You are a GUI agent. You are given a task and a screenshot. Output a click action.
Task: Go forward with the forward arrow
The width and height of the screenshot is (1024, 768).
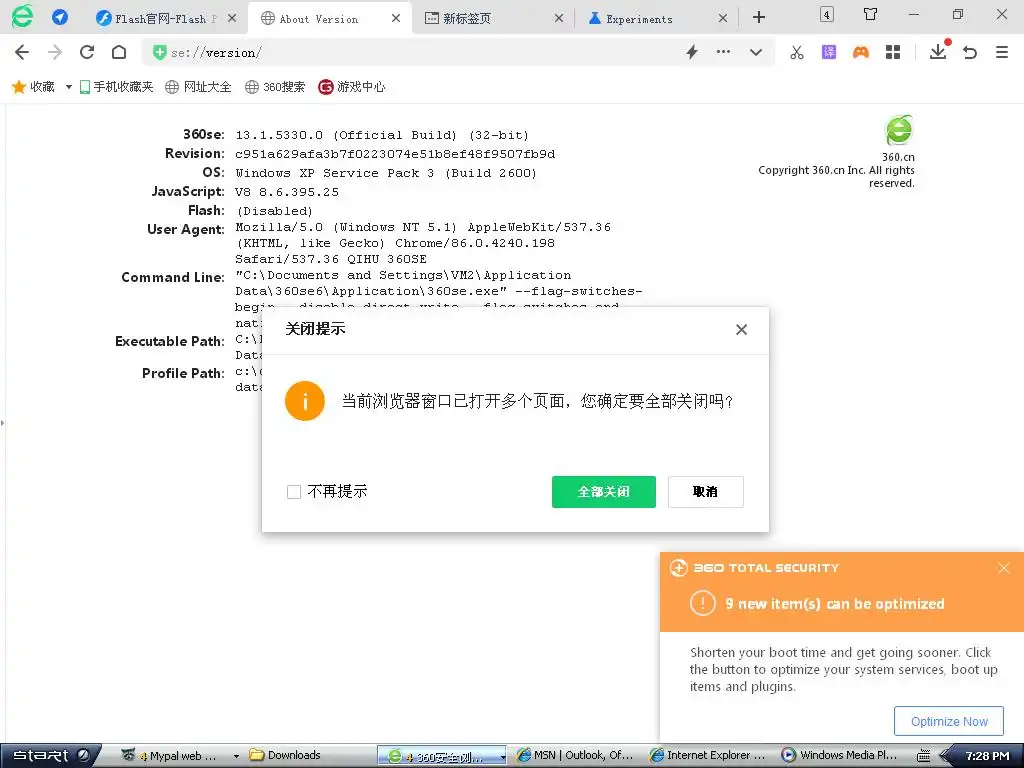pos(55,52)
